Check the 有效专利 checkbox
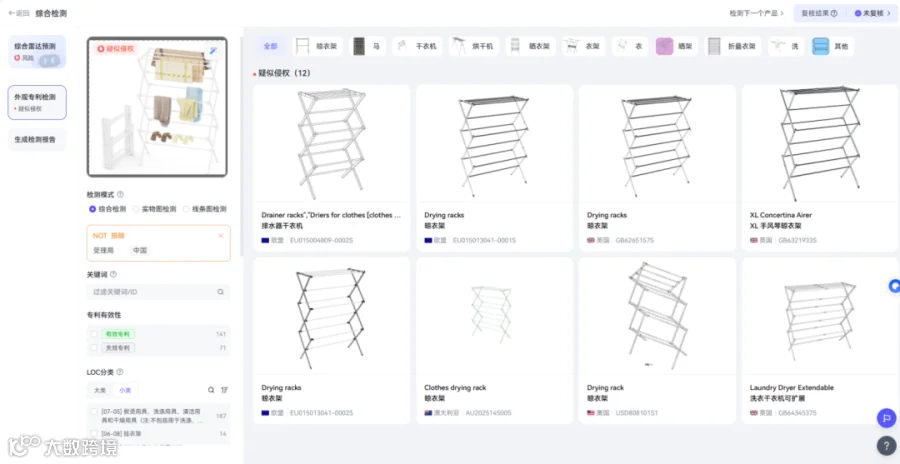Viewport: 900px width, 464px height. (x=94, y=334)
